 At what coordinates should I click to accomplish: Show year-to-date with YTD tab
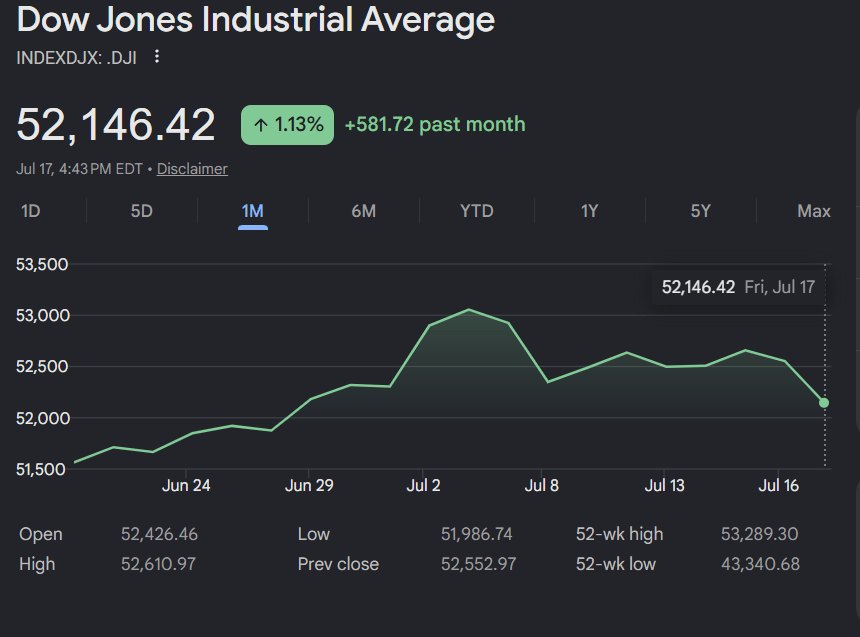[x=477, y=211]
